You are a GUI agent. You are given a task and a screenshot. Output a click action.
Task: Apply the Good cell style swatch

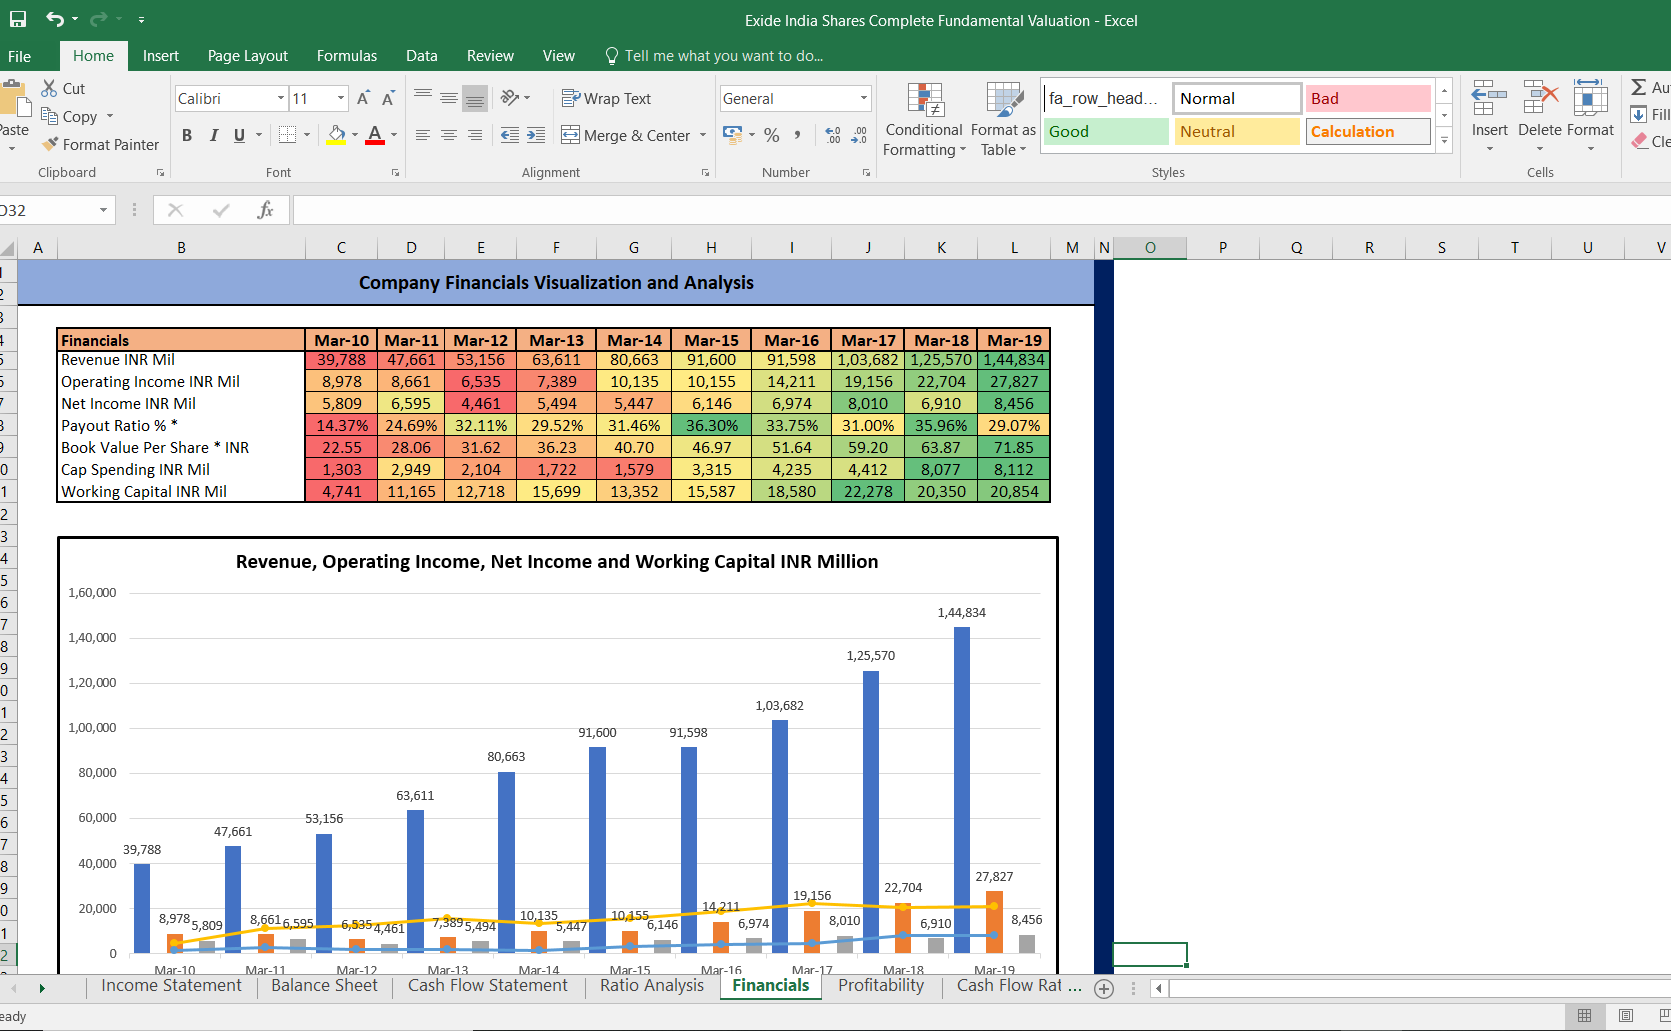pos(1105,131)
